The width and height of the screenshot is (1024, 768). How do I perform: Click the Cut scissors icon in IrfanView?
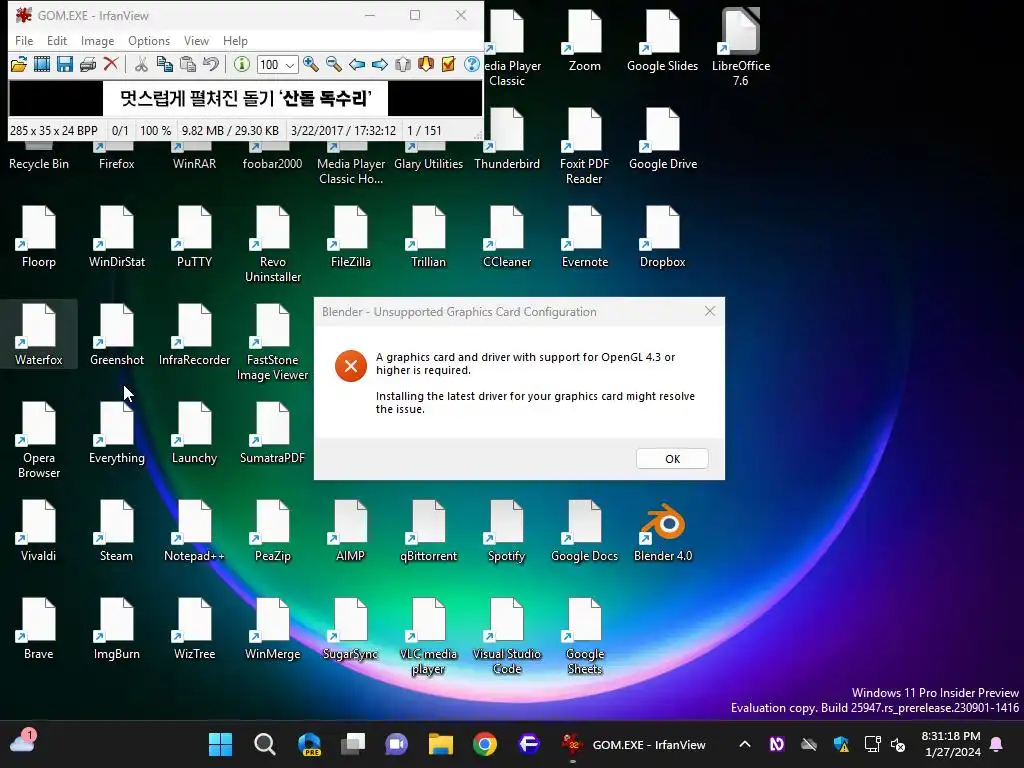[141, 64]
